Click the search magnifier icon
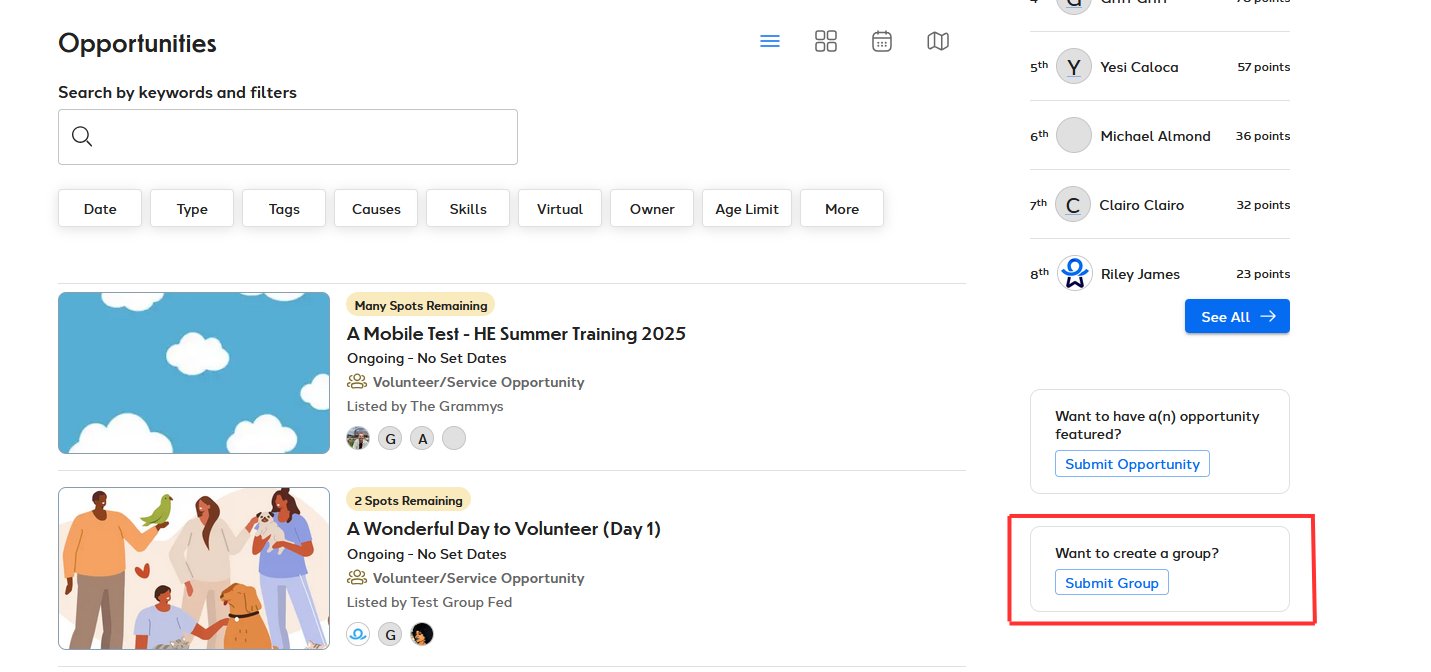Image resolution: width=1431 pixels, height=672 pixels. 82,137
